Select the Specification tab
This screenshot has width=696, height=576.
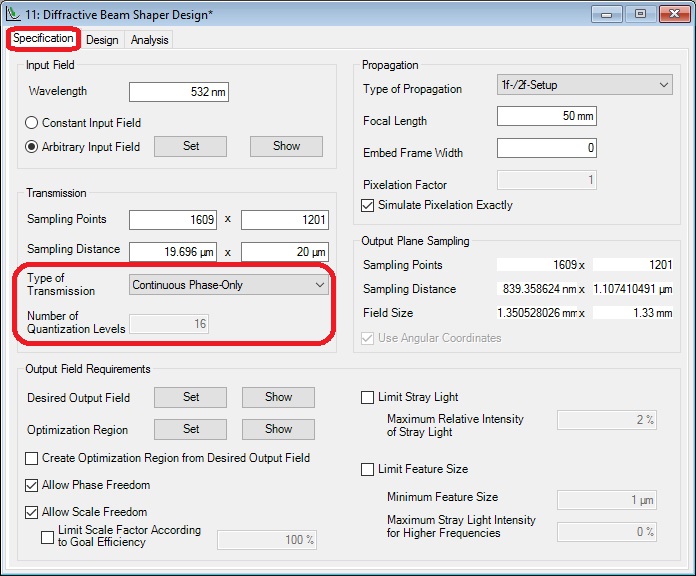point(44,39)
